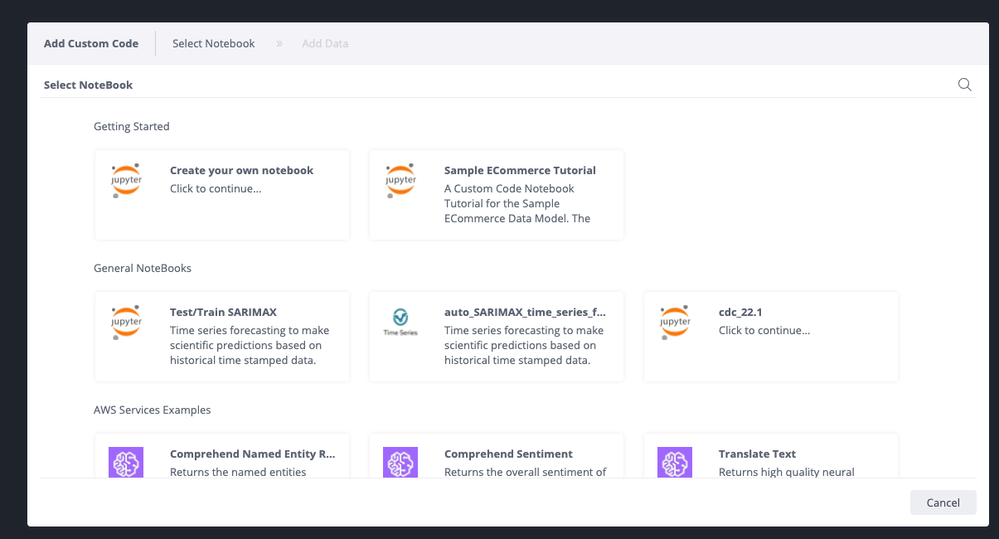Screen dimensions: 999x539
Task: Click Comprehend Sentiment purple brain icon
Action: click(x=401, y=462)
